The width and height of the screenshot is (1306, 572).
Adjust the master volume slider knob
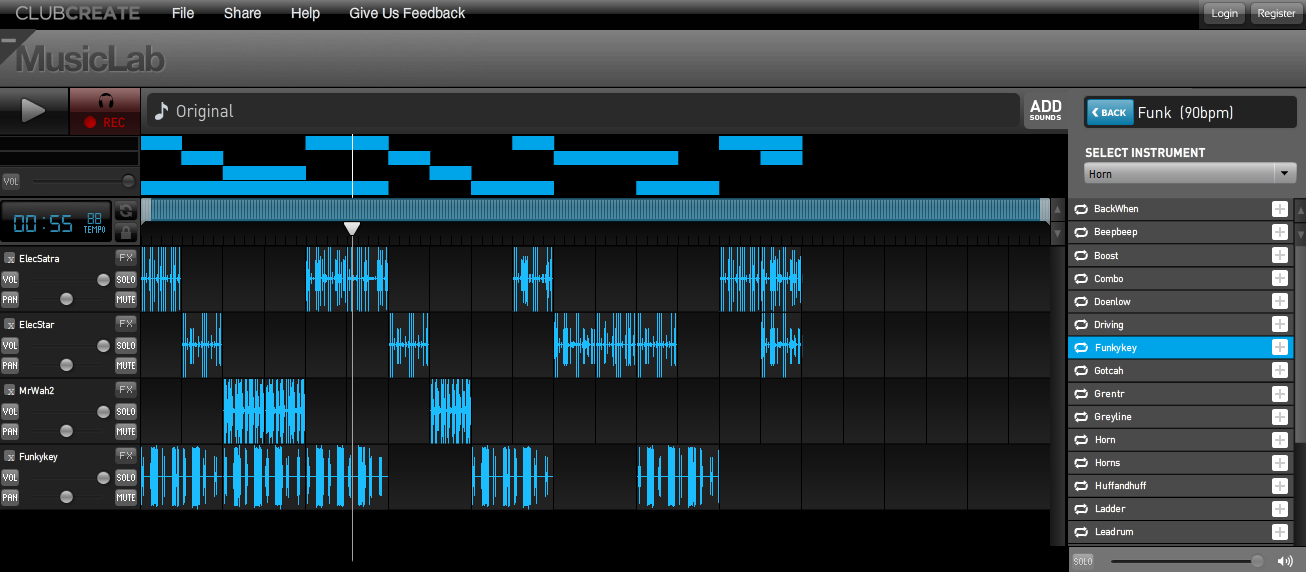(128, 181)
